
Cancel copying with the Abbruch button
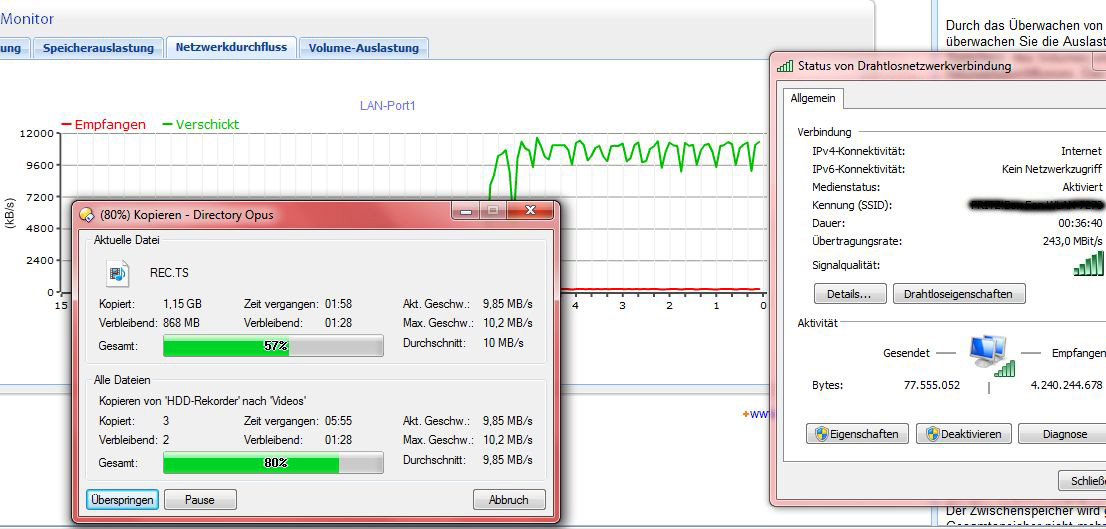[x=509, y=500]
